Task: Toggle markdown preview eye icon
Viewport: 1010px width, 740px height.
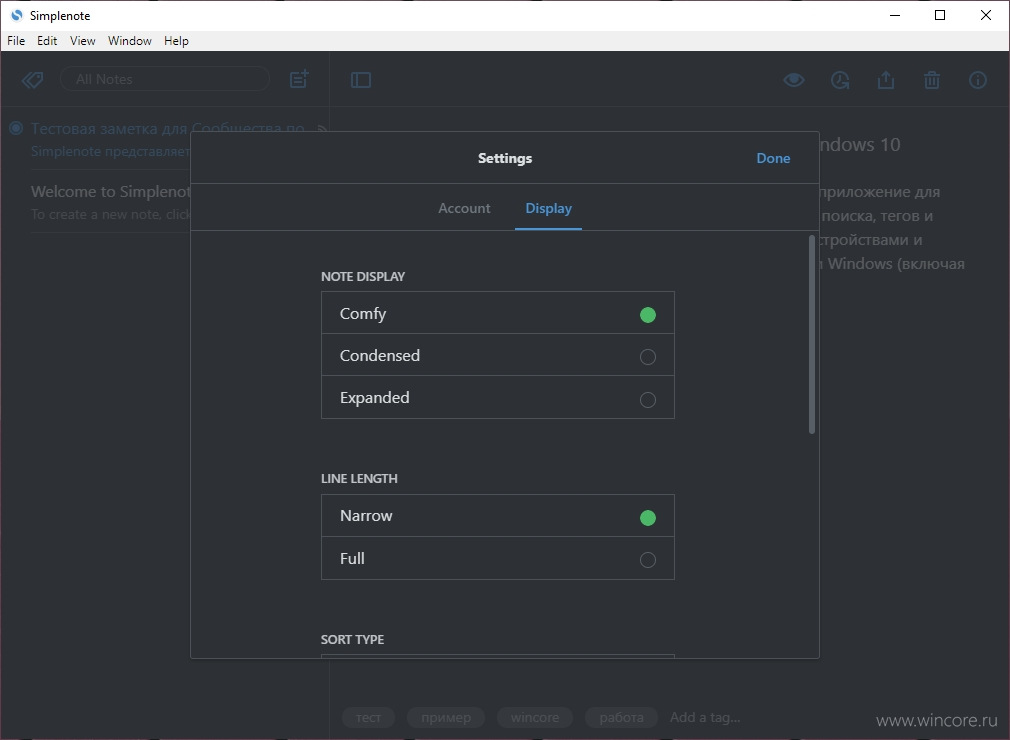Action: pos(794,80)
